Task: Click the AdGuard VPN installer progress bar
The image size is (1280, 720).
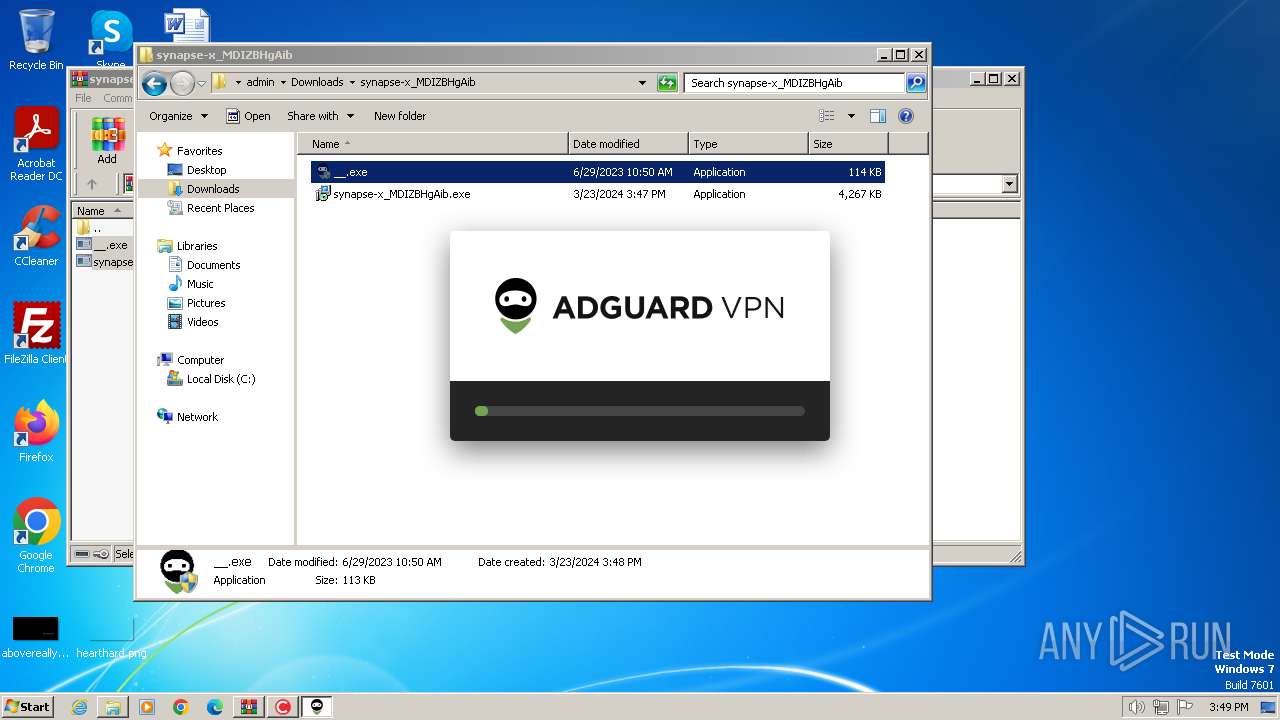Action: coord(640,411)
